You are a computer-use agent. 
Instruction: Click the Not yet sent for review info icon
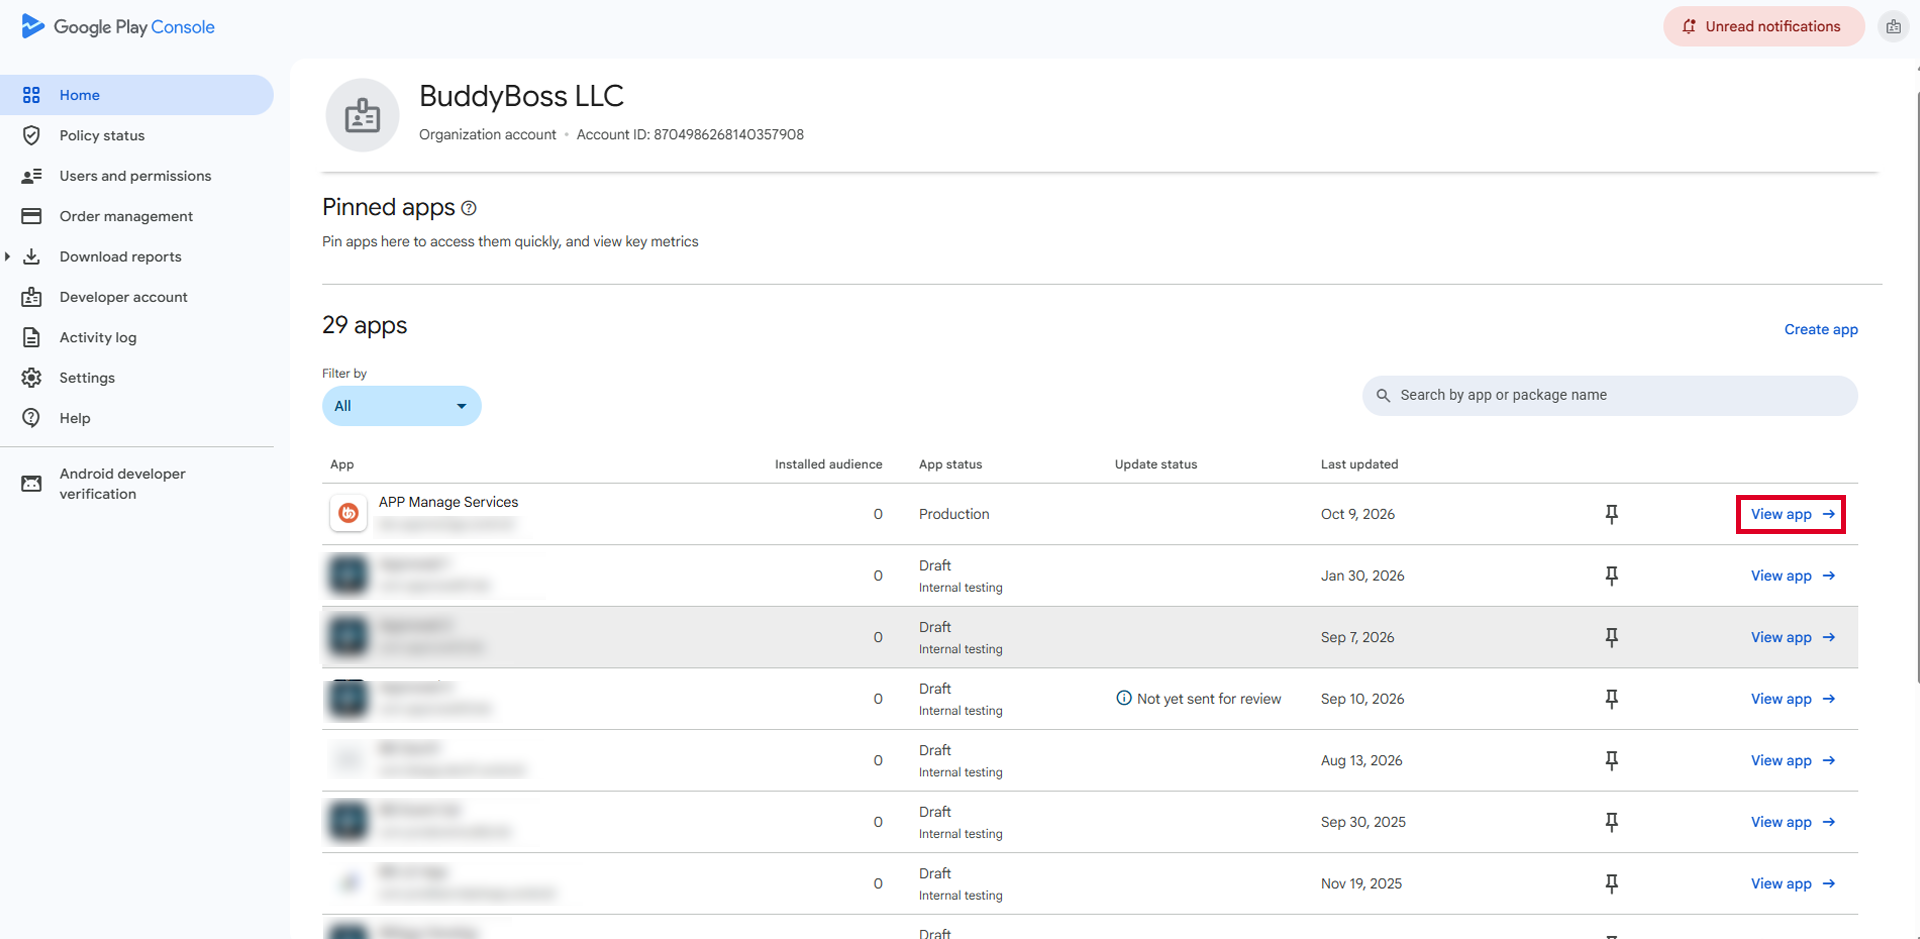[1124, 698]
